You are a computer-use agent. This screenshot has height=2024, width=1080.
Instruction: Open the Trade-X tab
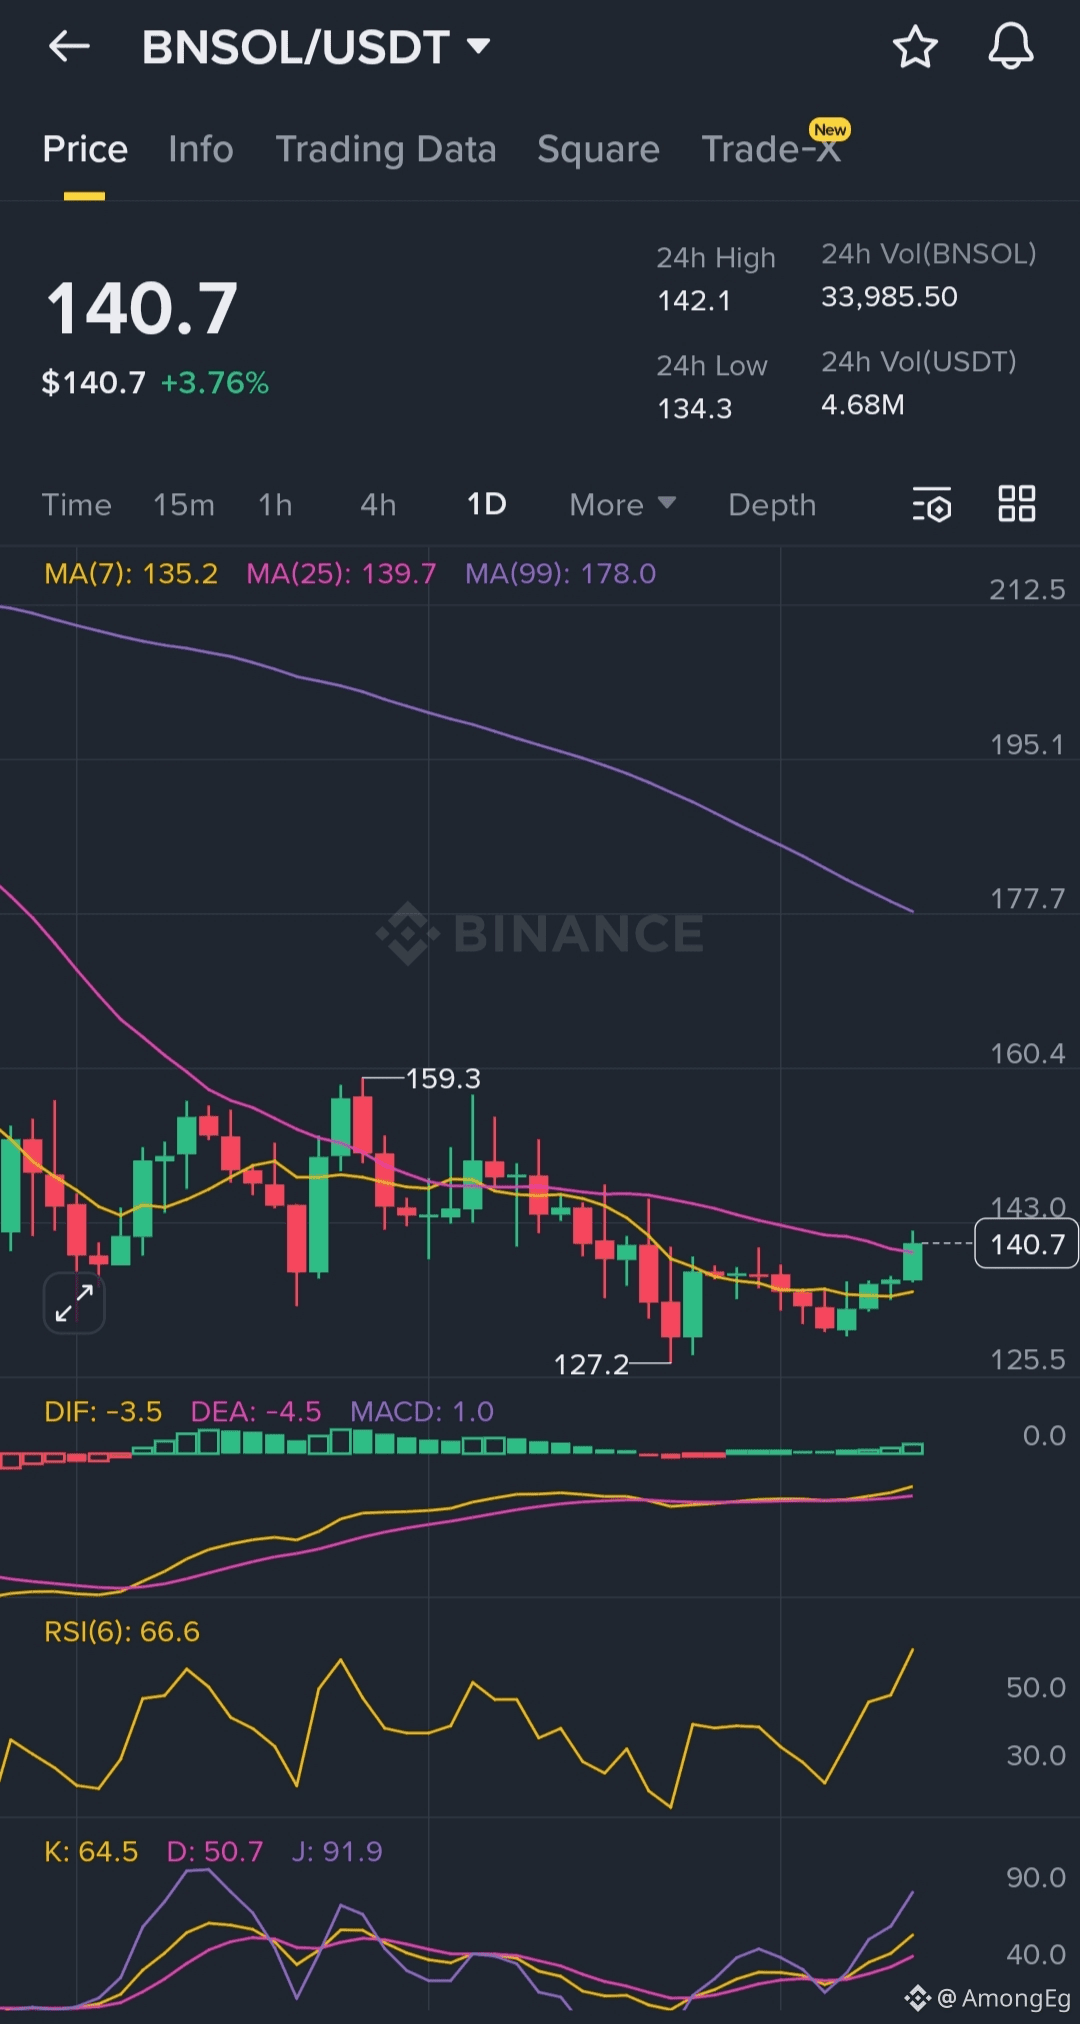click(x=771, y=149)
